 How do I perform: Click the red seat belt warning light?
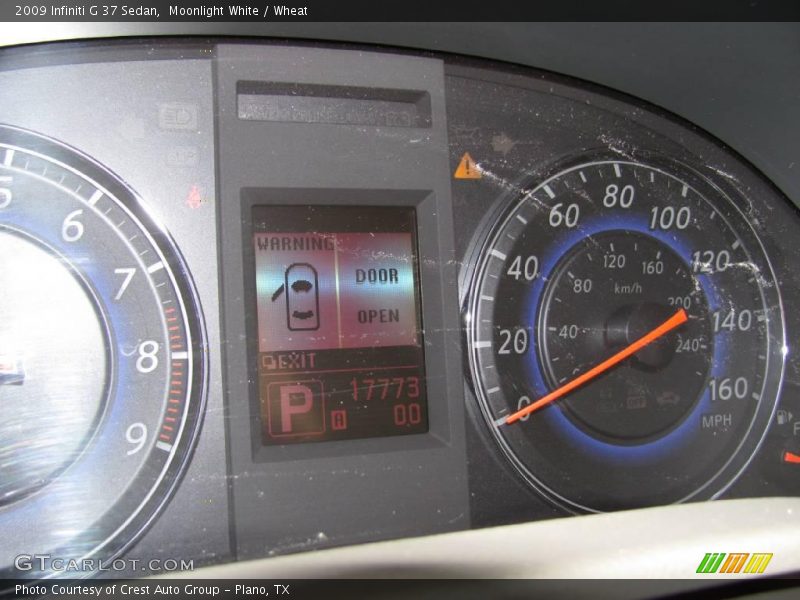193,197
